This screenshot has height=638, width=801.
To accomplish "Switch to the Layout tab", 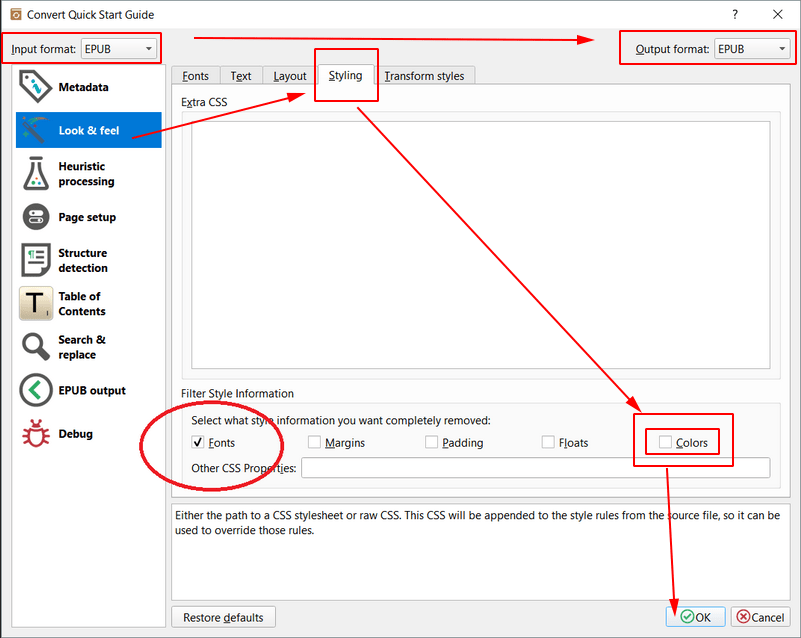I will (x=290, y=76).
